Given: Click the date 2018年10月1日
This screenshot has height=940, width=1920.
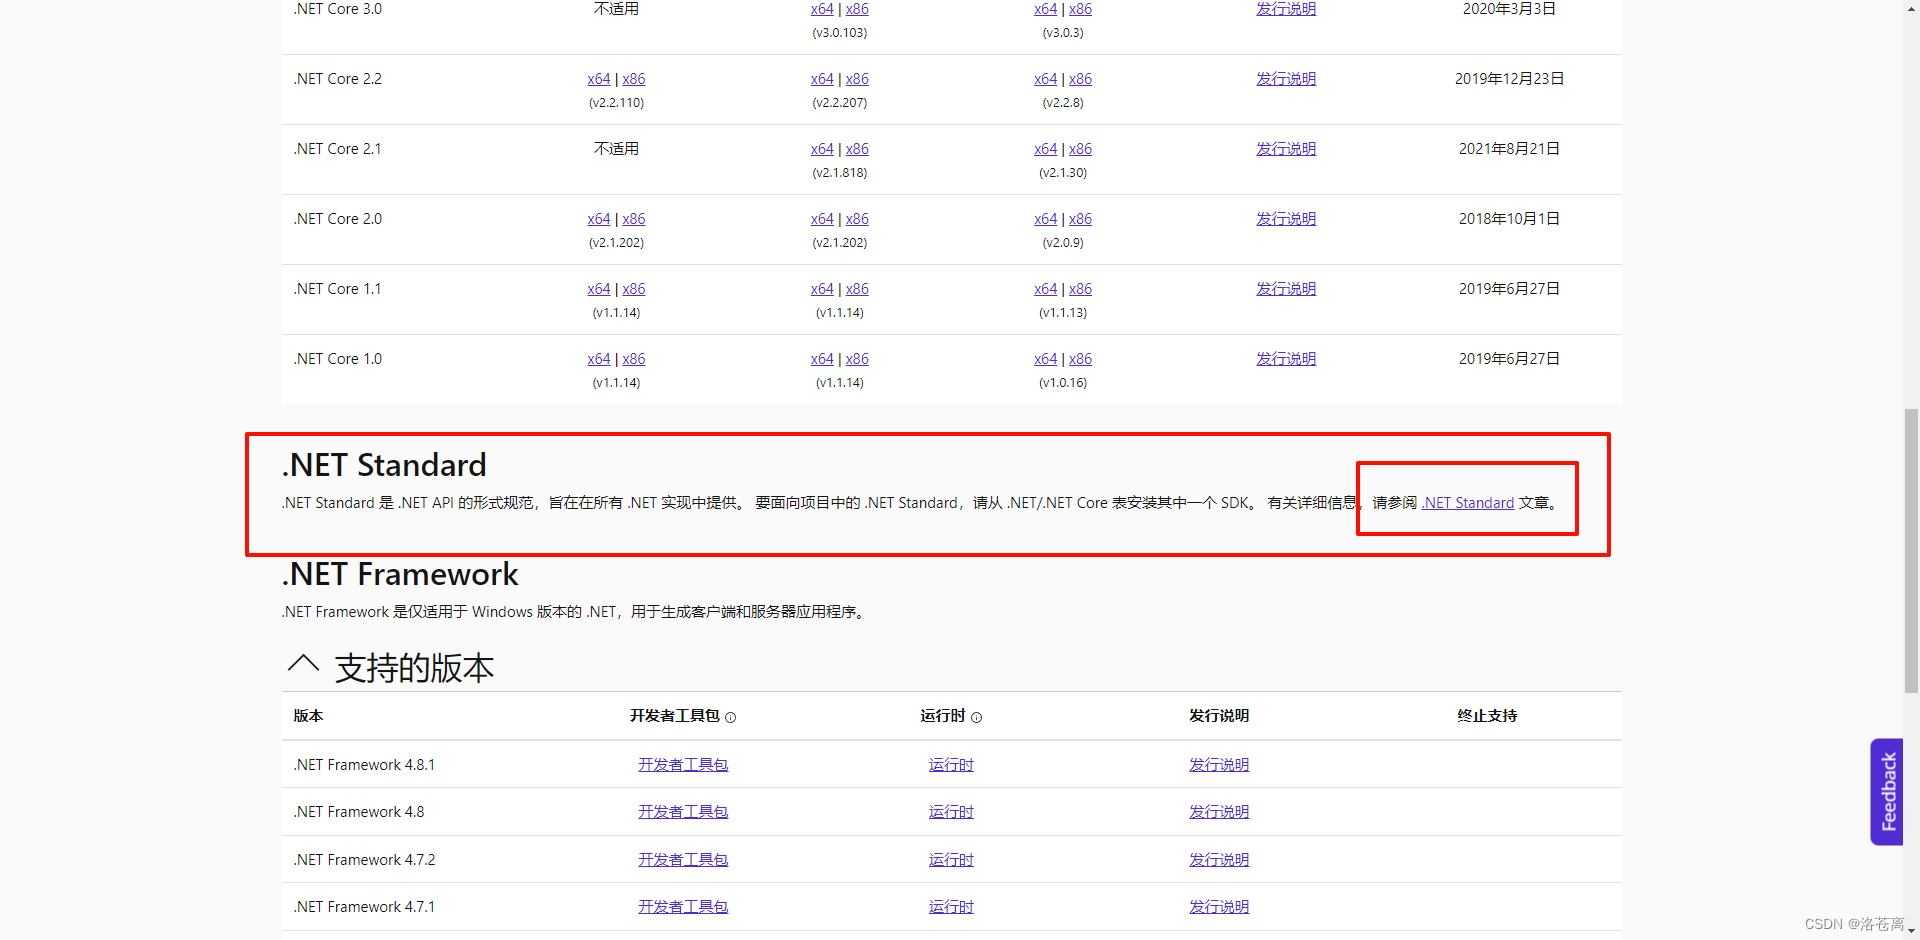Looking at the screenshot, I should (1509, 219).
